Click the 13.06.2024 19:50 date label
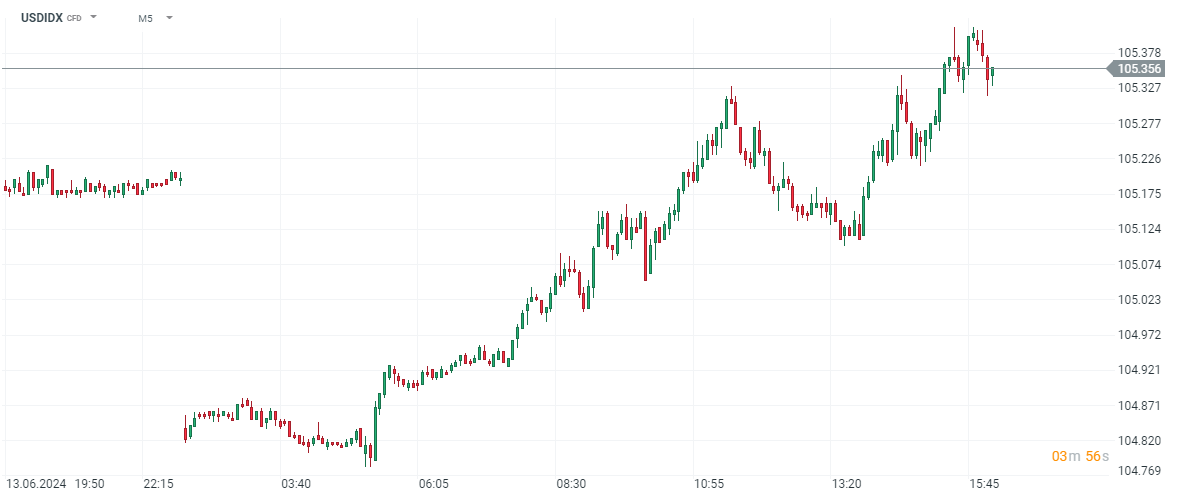Image resolution: width=1177 pixels, height=501 pixels. pos(56,484)
